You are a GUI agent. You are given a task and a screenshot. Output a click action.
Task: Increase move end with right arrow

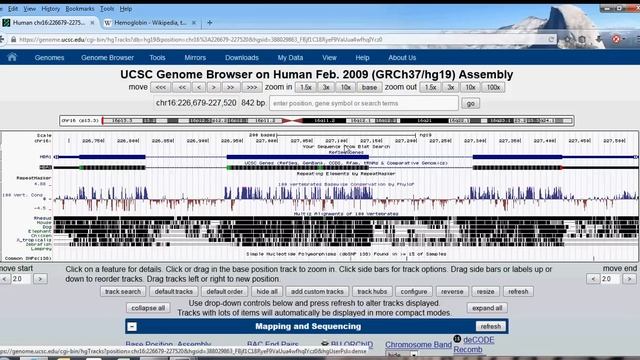[629, 279]
